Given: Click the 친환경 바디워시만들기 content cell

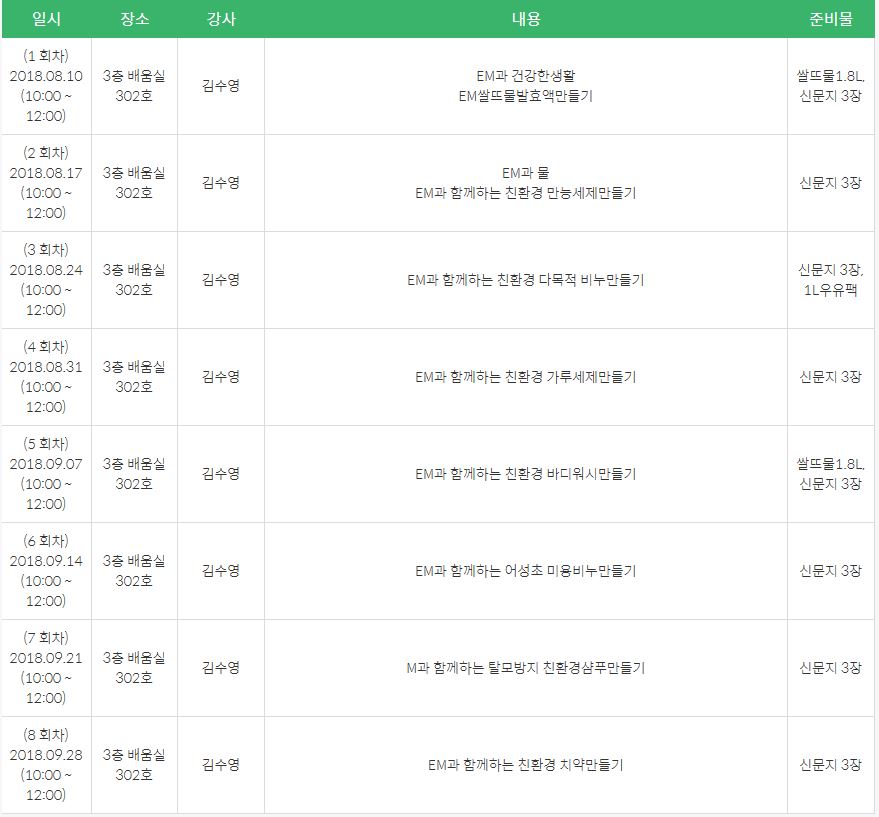Looking at the screenshot, I should pyautogui.click(x=525, y=474).
